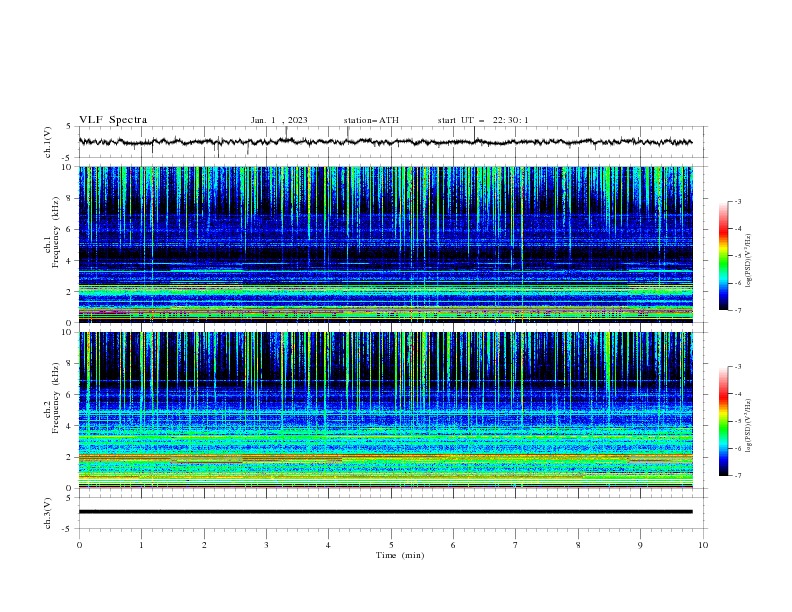Click the ch.2 colorbar "log(PSD)(V²/Hz)" label
Screen dimensions: 792x612
(x=748, y=425)
